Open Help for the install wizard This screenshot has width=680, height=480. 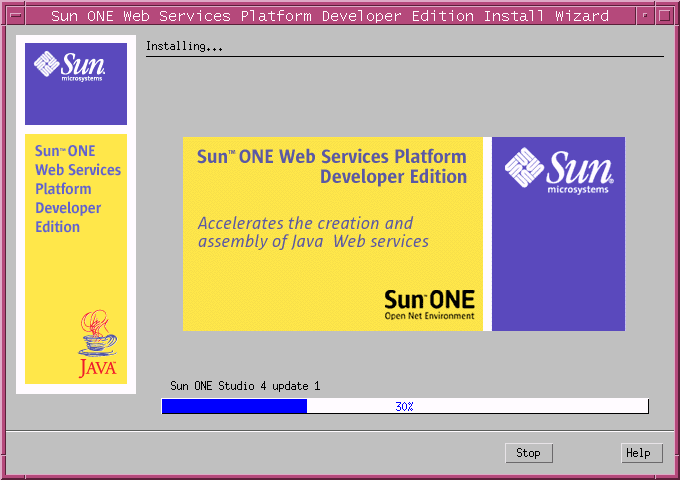[x=641, y=453]
